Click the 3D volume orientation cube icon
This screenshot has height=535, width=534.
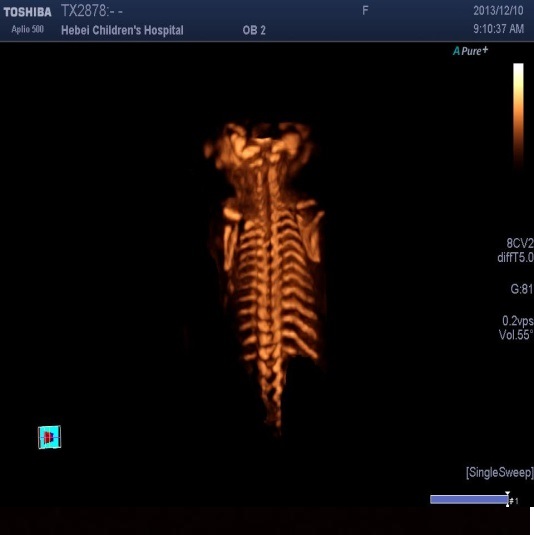49,437
